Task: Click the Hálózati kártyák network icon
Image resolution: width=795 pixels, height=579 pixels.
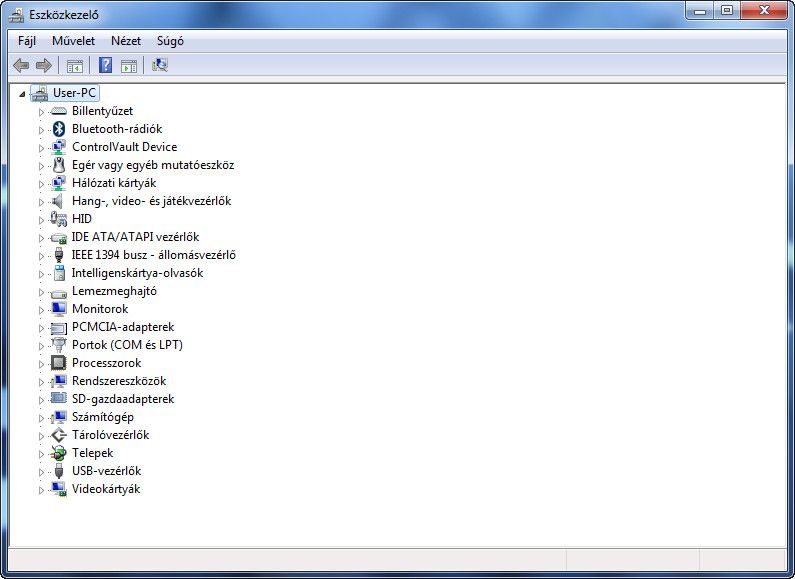Action: (59, 183)
